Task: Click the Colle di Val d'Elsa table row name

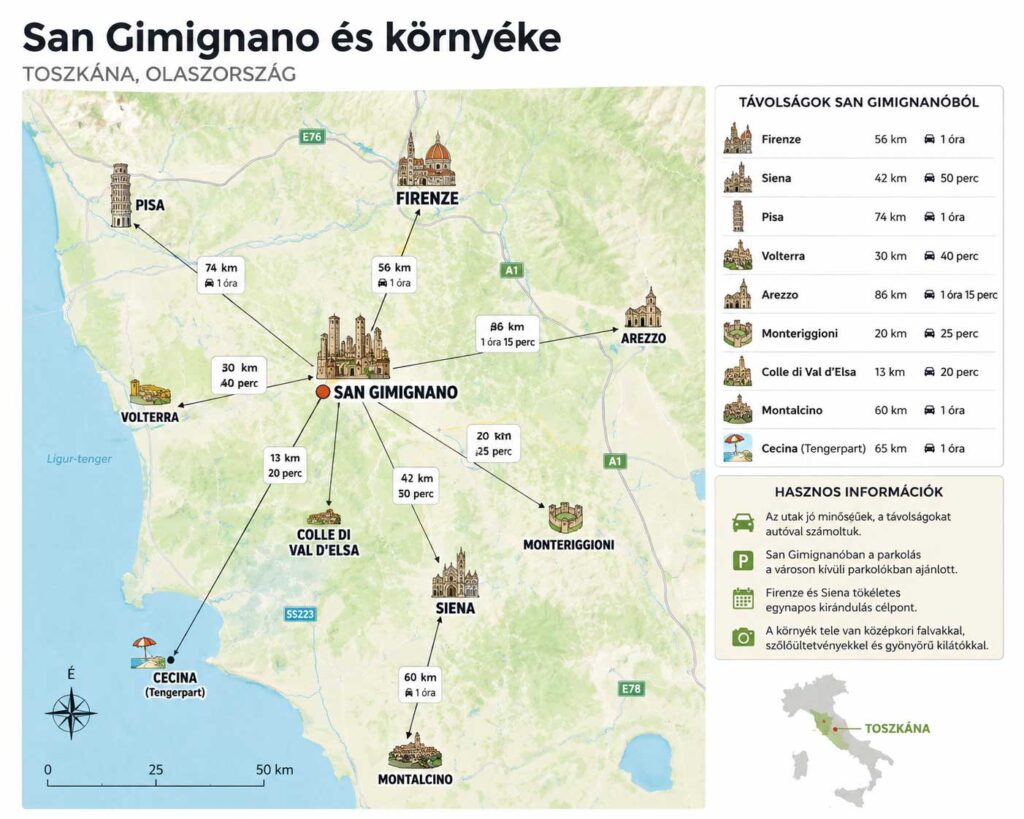Action: tap(808, 372)
